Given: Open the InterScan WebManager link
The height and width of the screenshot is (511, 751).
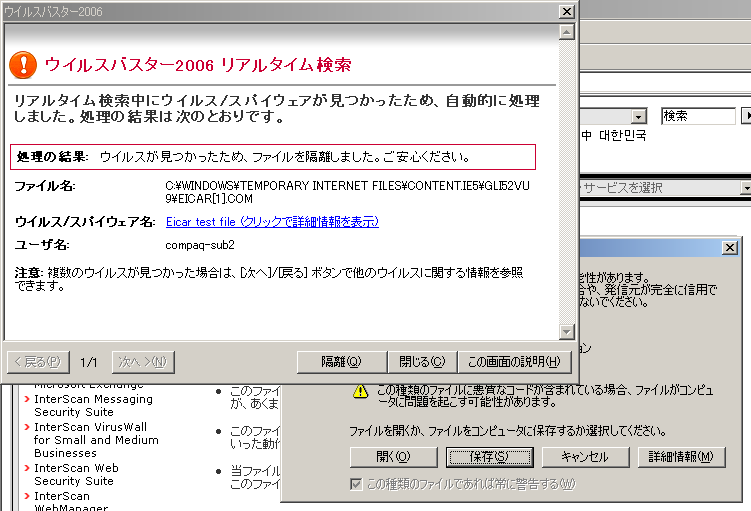Looking at the screenshot, I should 71,501.
